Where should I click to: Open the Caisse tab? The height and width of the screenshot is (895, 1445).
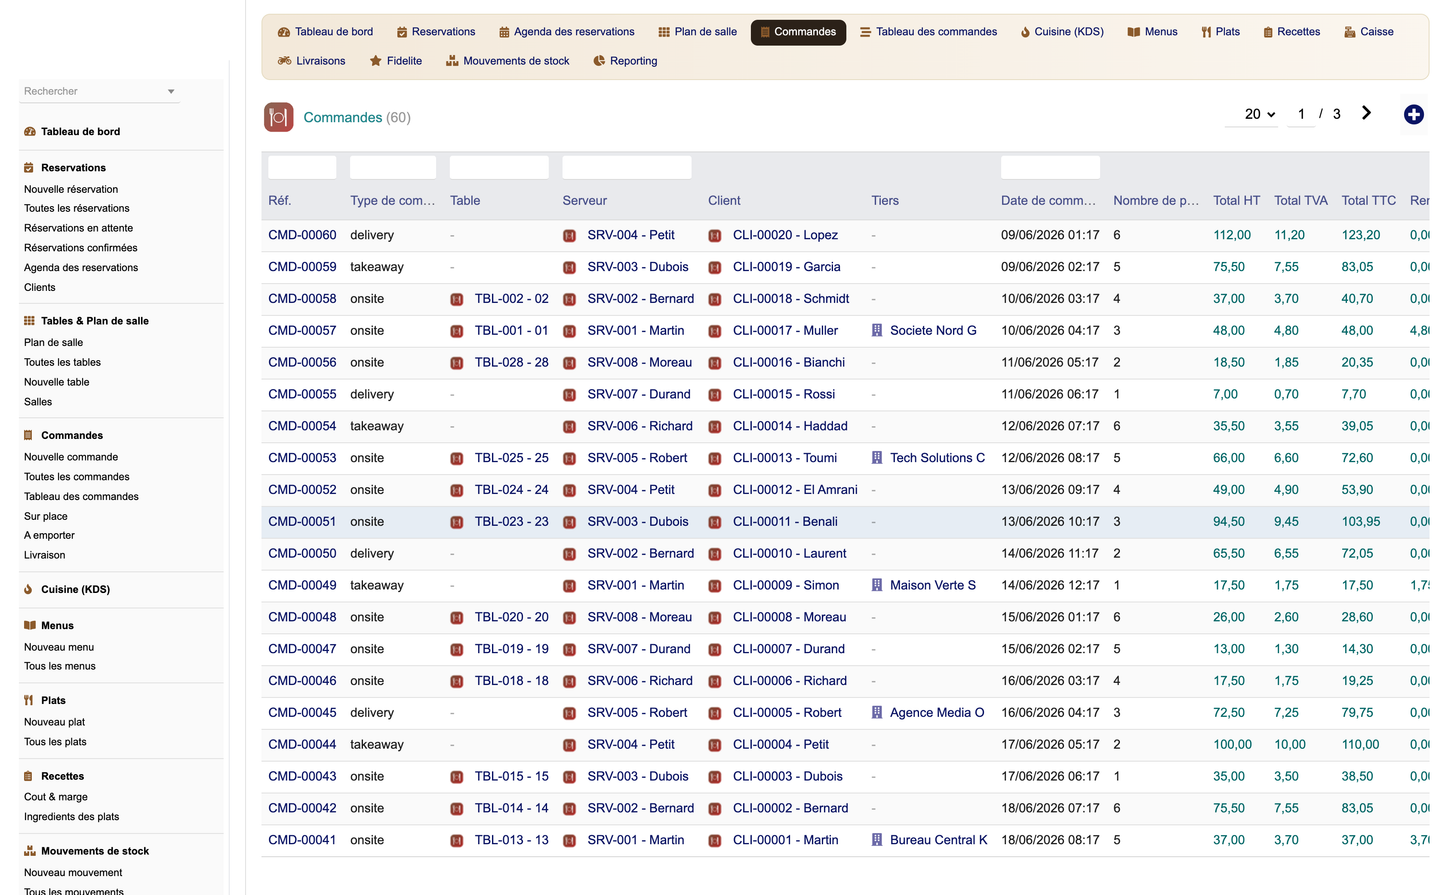point(1369,32)
